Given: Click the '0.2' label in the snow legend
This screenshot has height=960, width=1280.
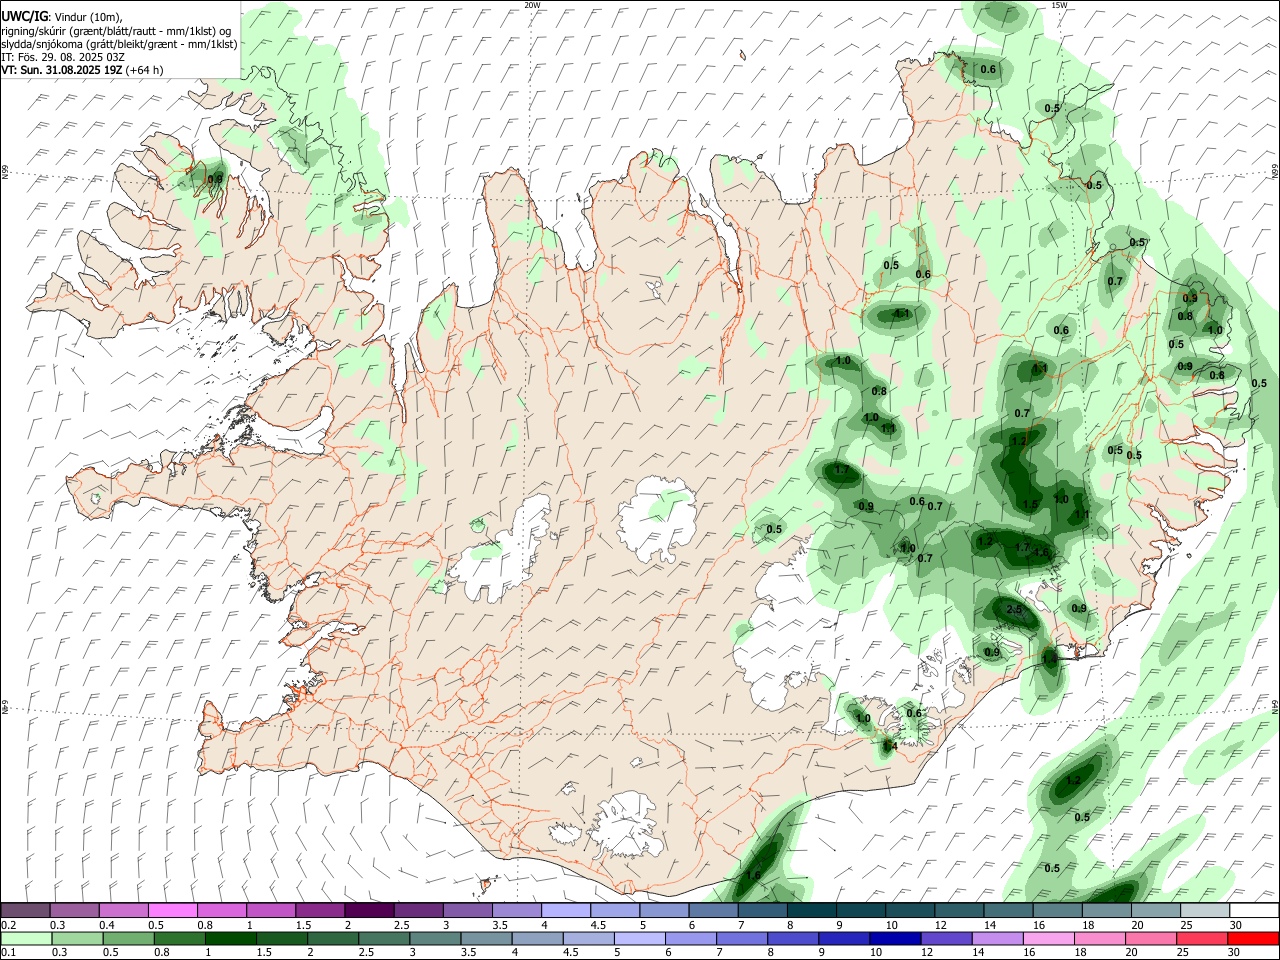Looking at the screenshot, I should click(x=8, y=925).
